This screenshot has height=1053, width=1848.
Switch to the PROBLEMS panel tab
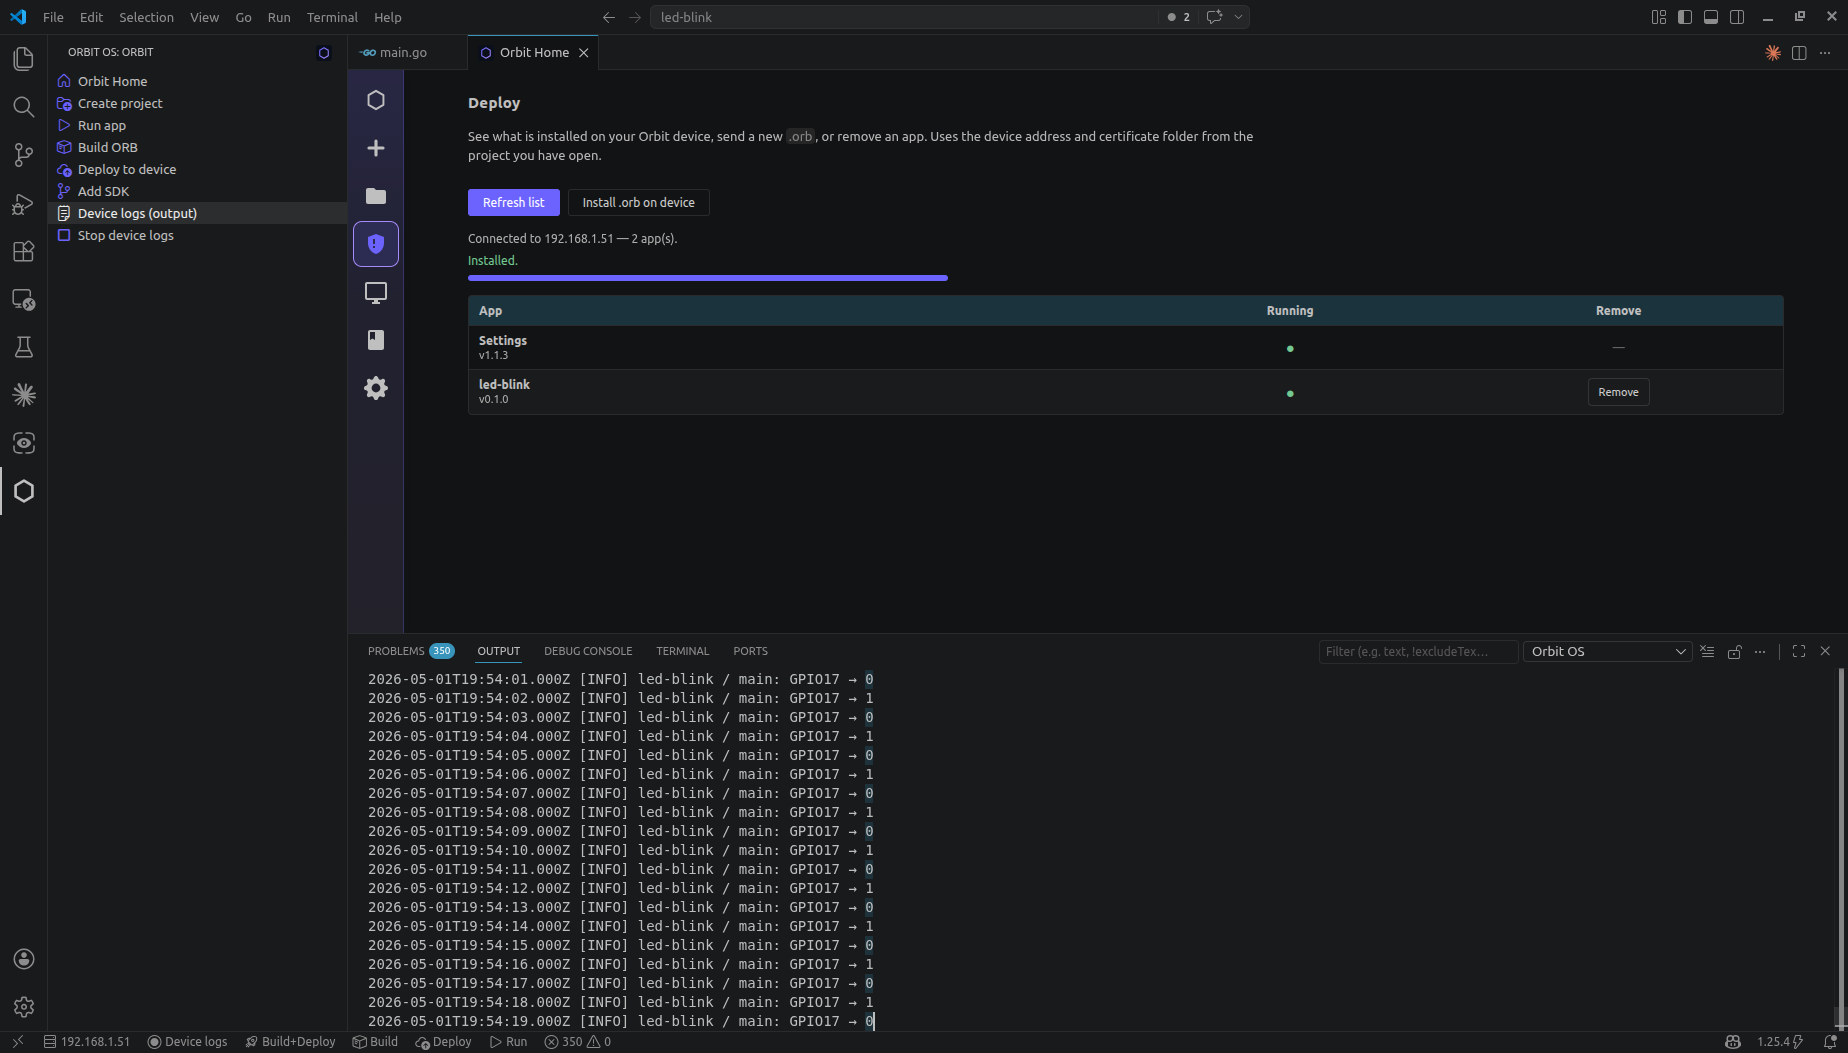click(x=410, y=651)
